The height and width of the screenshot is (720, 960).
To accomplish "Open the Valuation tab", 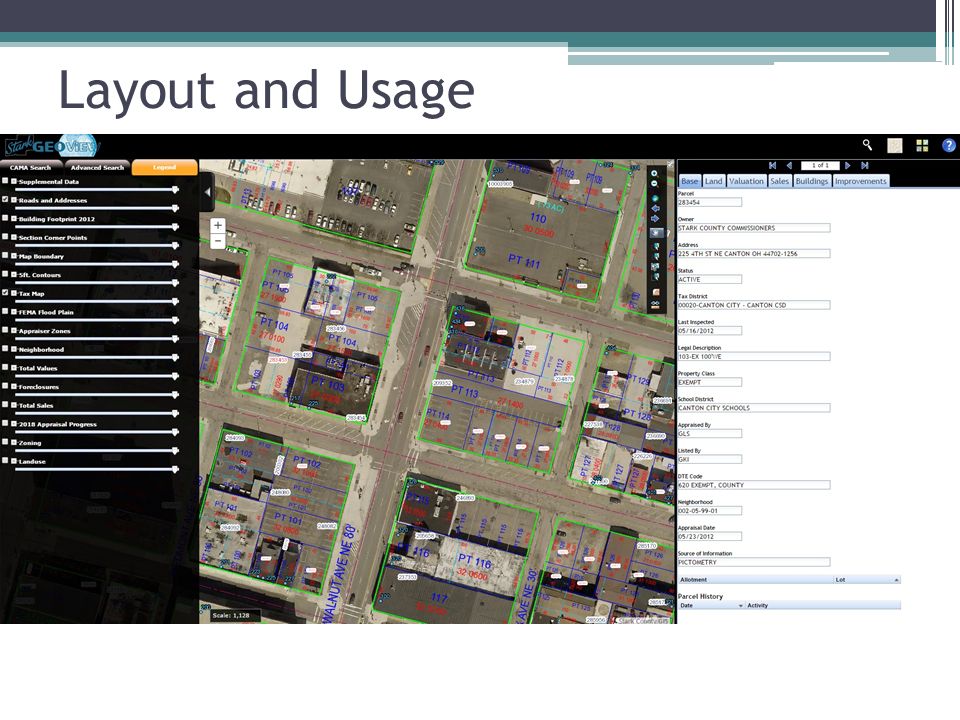I will tap(746, 181).
